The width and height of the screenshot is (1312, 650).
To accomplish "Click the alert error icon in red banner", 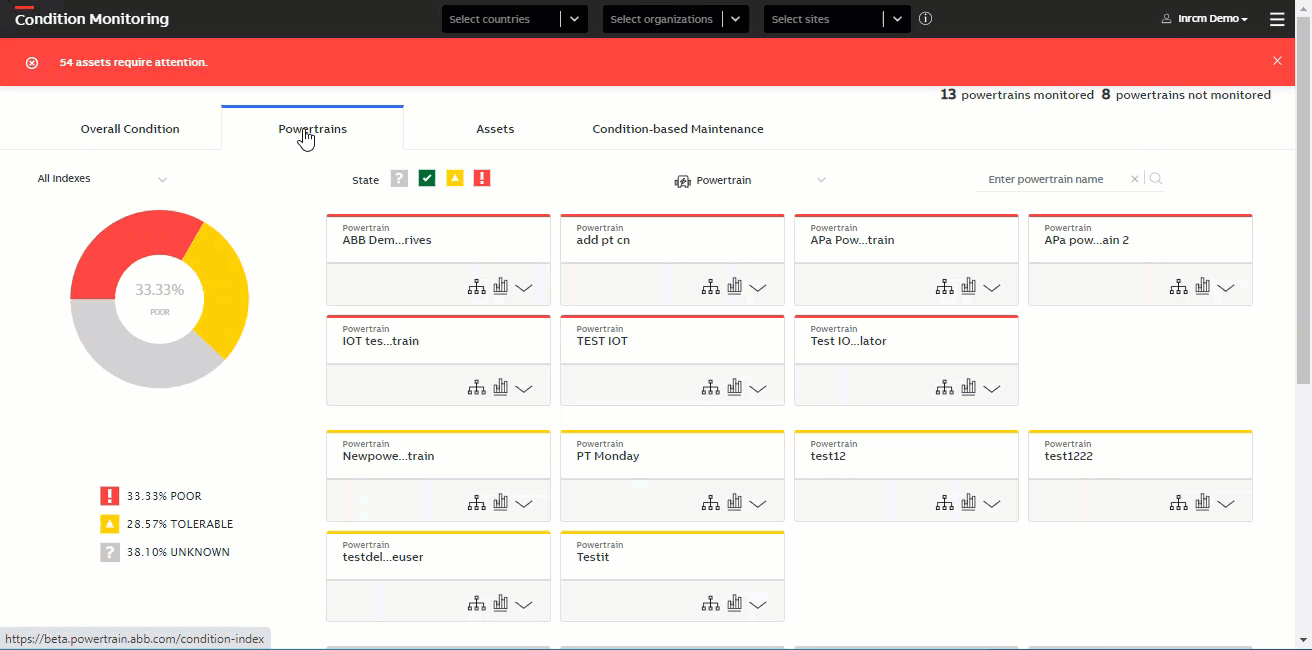I will click(x=32, y=62).
